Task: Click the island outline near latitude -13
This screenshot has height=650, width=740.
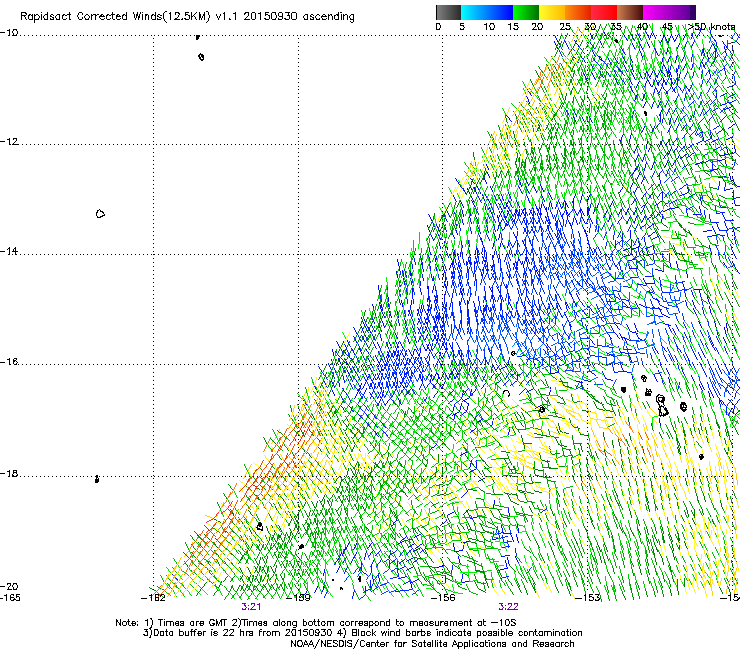Action: (100, 214)
